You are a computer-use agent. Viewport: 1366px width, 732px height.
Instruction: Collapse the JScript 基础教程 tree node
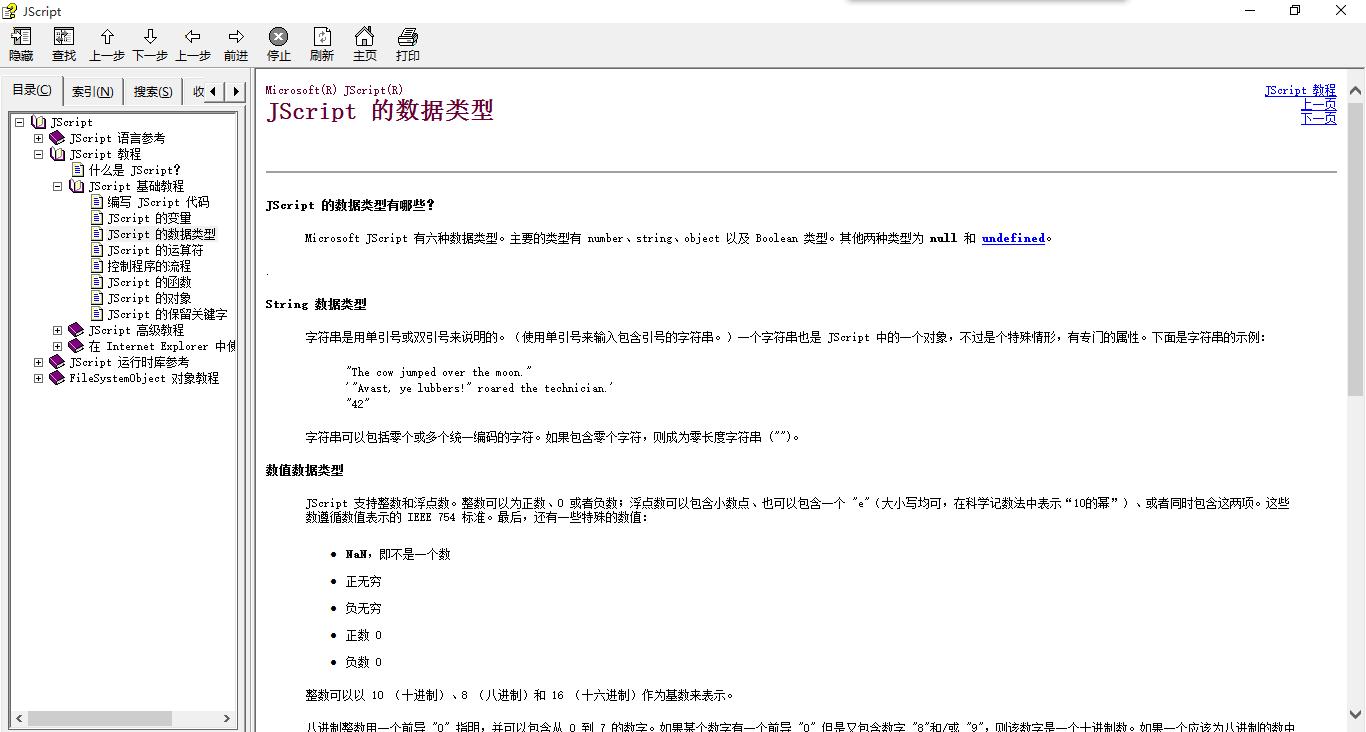coord(57,186)
